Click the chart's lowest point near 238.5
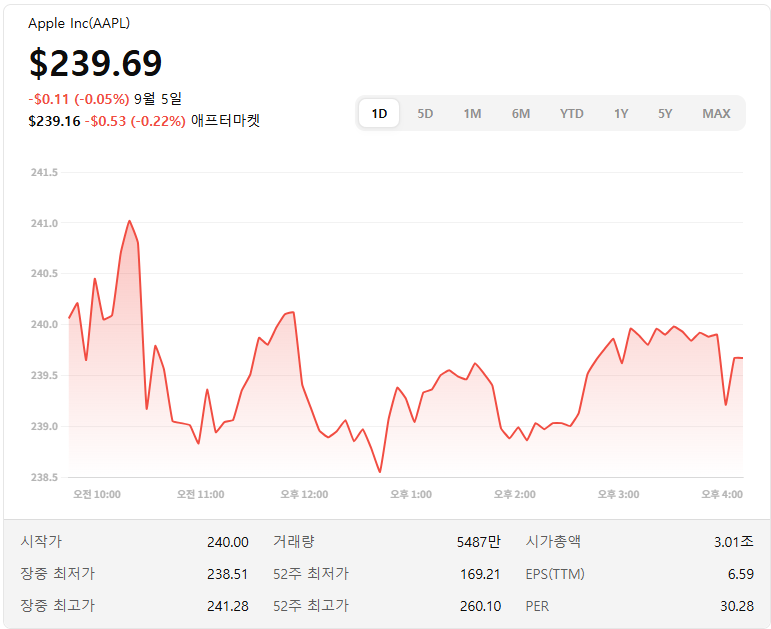 click(x=380, y=472)
